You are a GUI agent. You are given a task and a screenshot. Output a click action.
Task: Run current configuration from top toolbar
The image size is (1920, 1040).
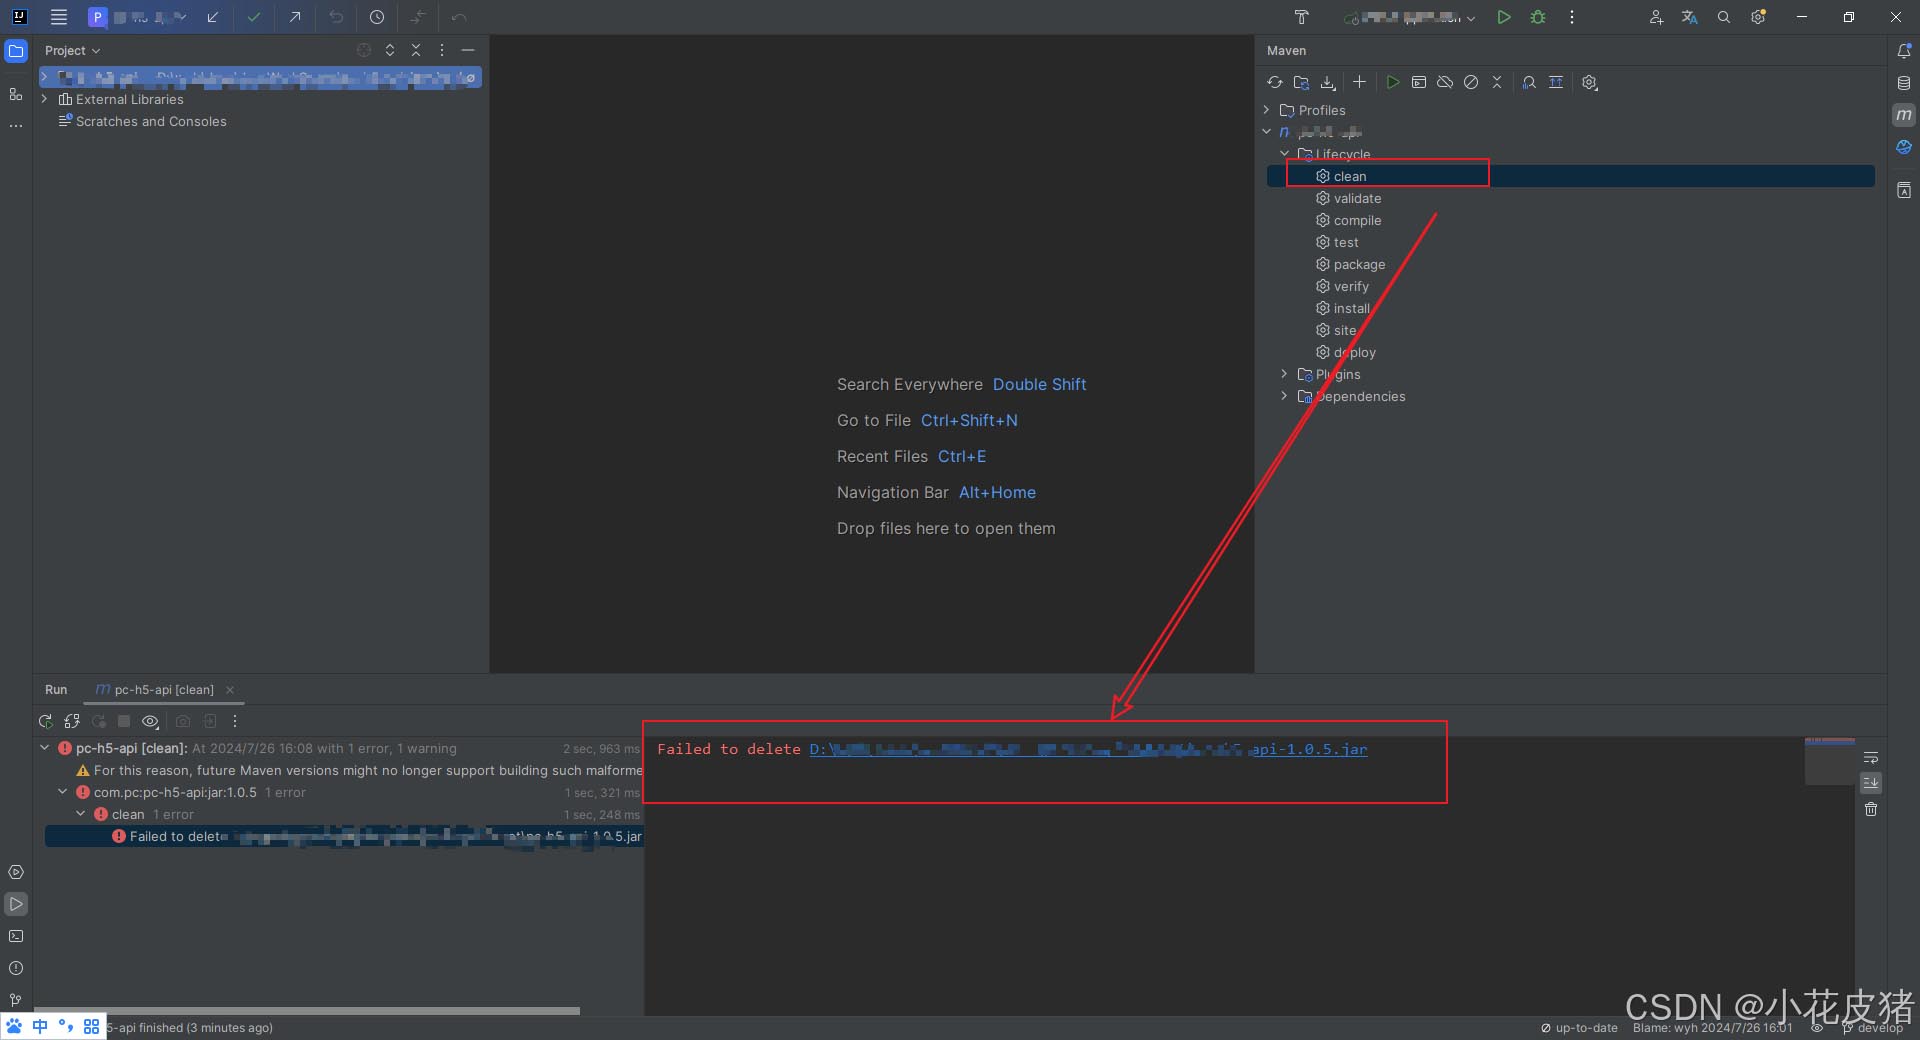(x=1503, y=17)
